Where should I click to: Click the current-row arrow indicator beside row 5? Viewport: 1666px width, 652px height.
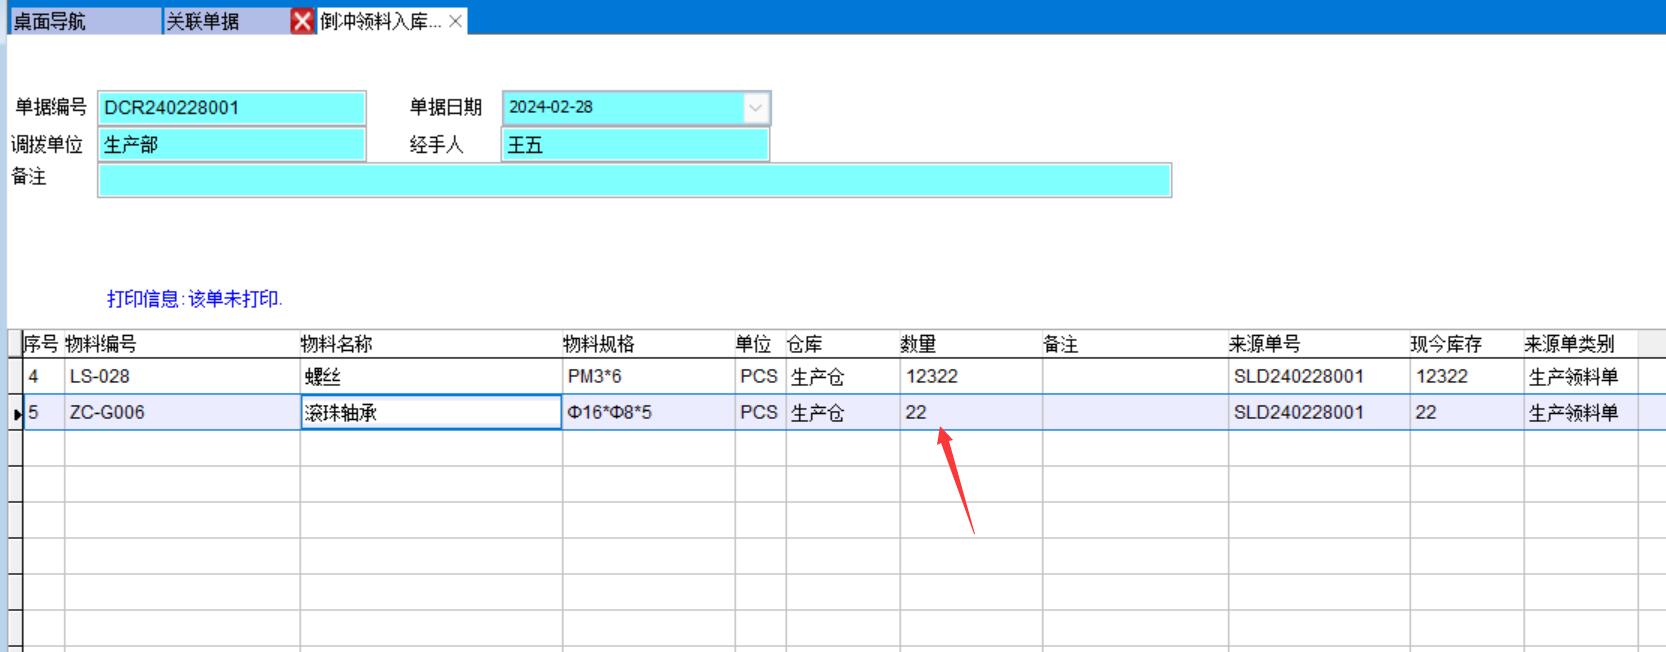(x=17, y=414)
